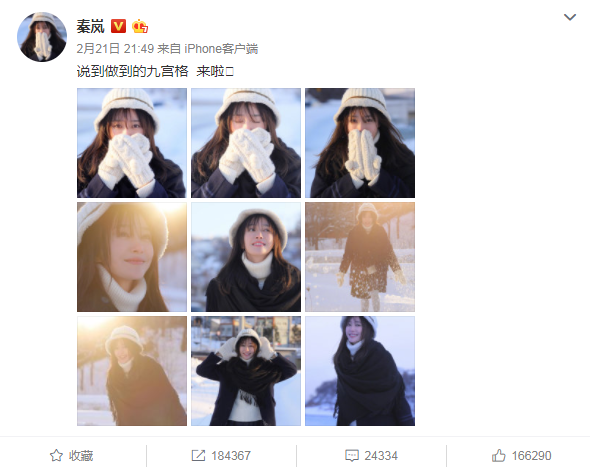Open the 秦岚 username link

(x=90, y=26)
